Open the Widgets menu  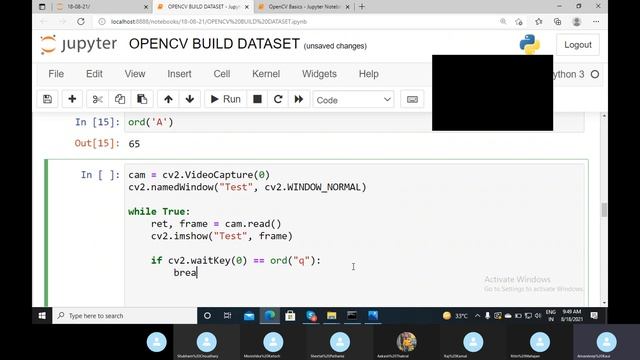pos(319,74)
